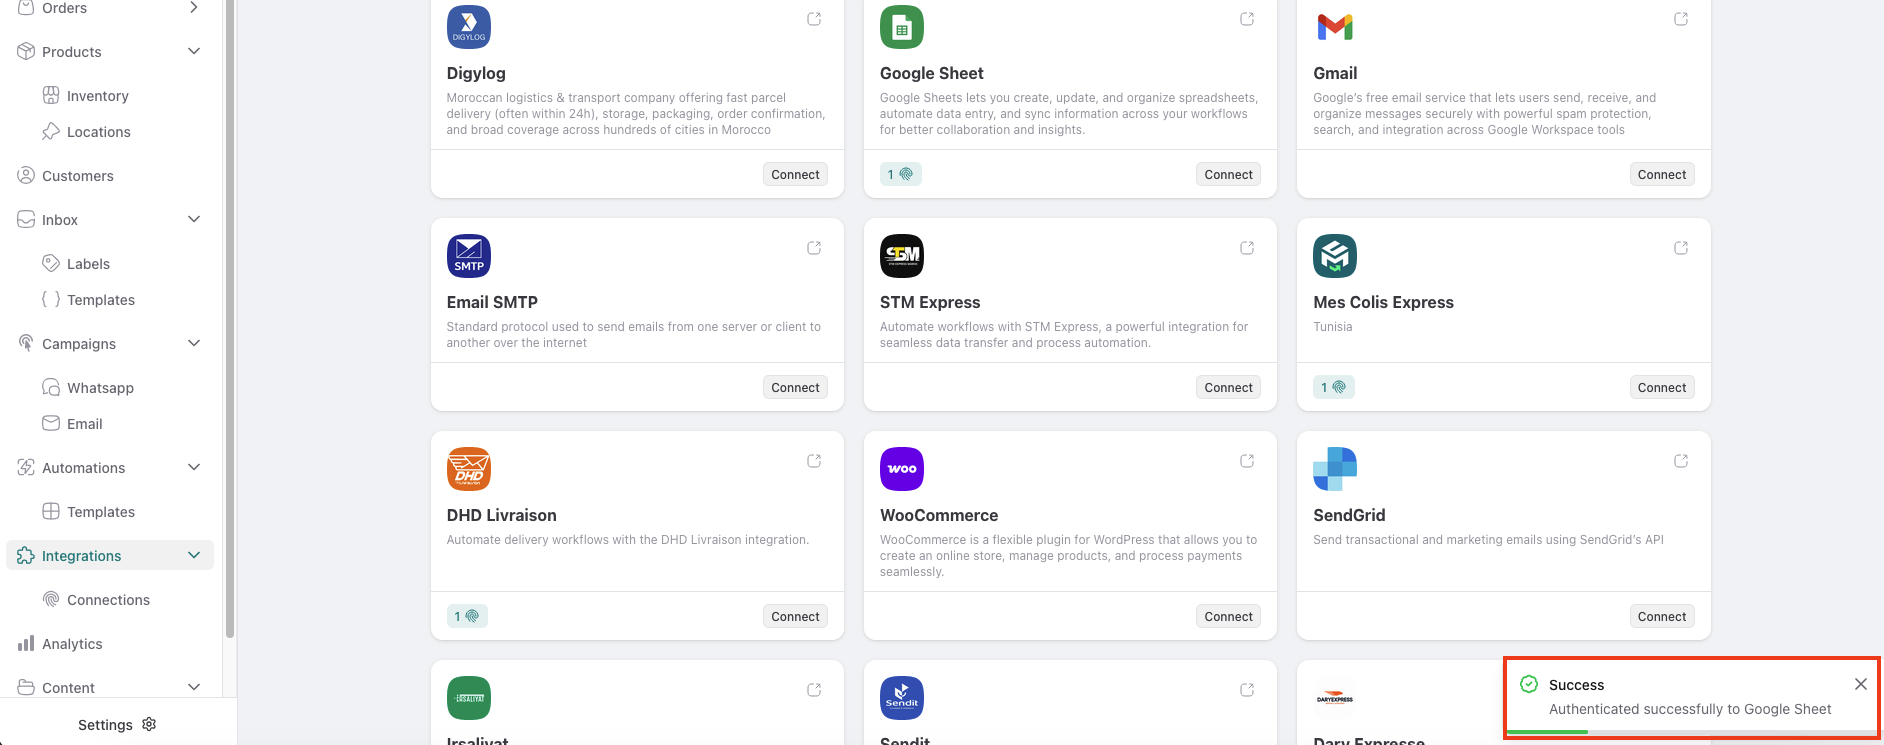Open Gmail card external link icon
Viewport: 1884px width, 745px height.
[1680, 19]
